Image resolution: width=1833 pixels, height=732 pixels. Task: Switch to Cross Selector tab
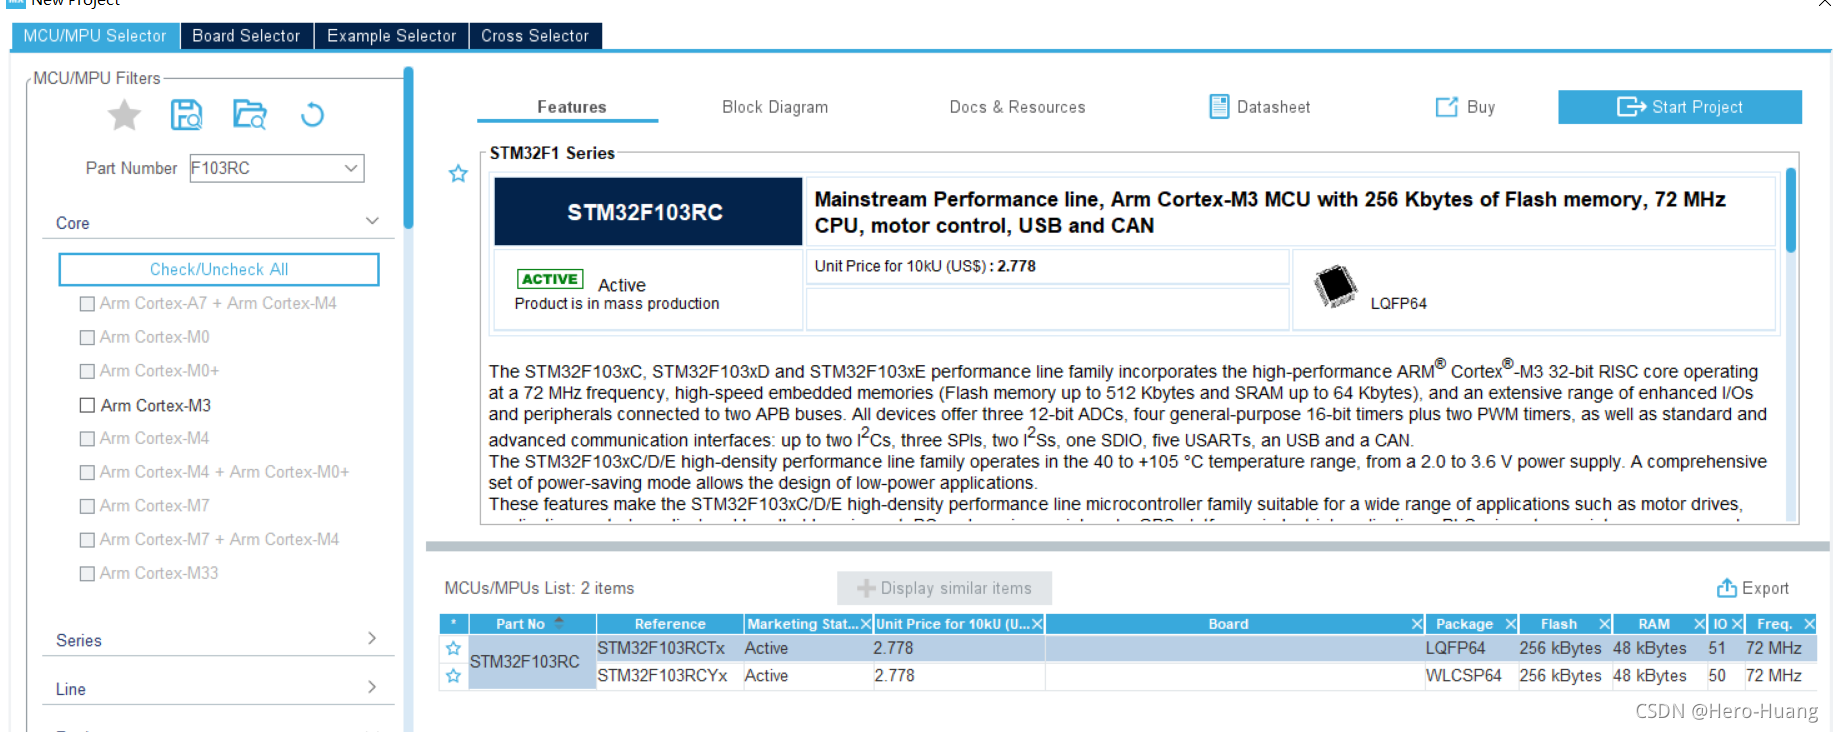click(x=535, y=36)
